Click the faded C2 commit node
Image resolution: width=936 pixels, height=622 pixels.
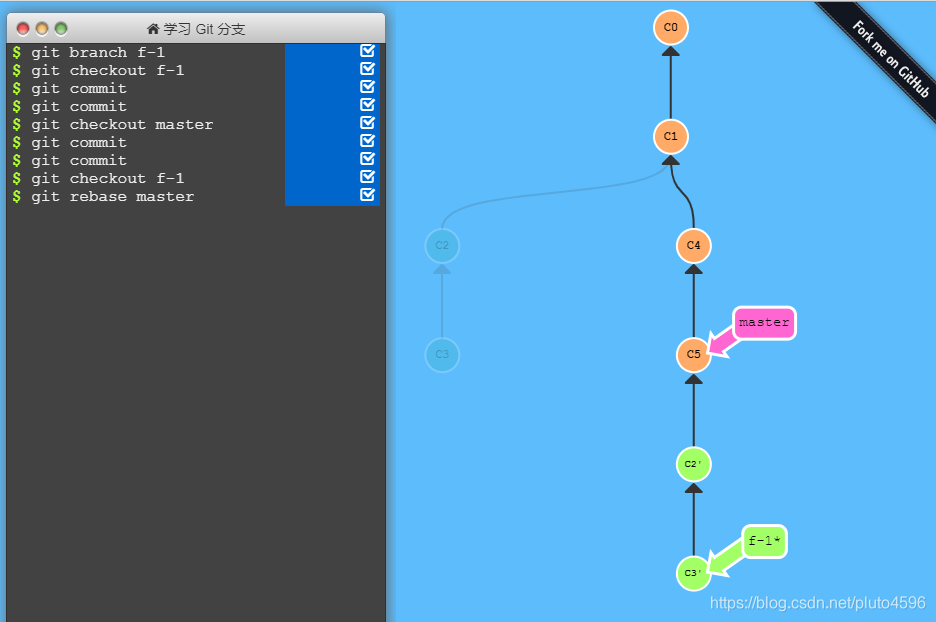coord(442,245)
